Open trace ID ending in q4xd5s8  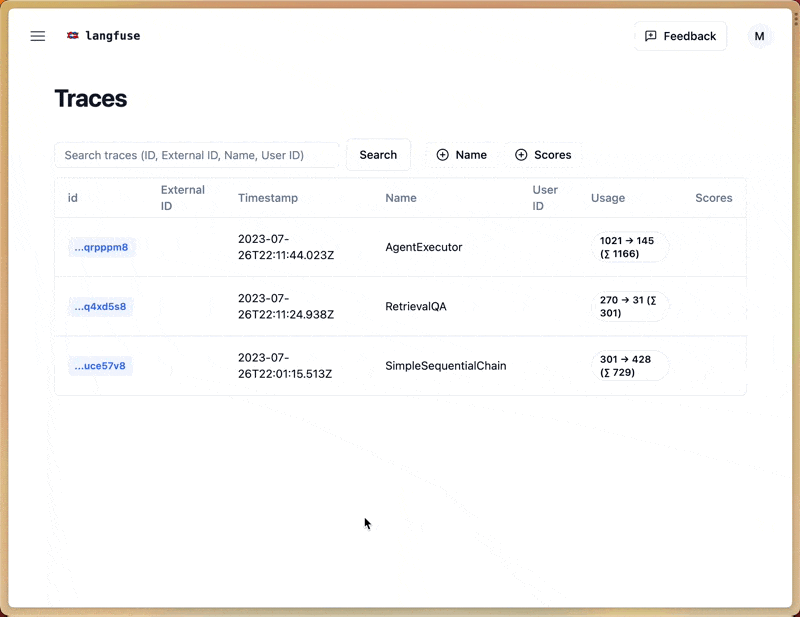coord(100,306)
